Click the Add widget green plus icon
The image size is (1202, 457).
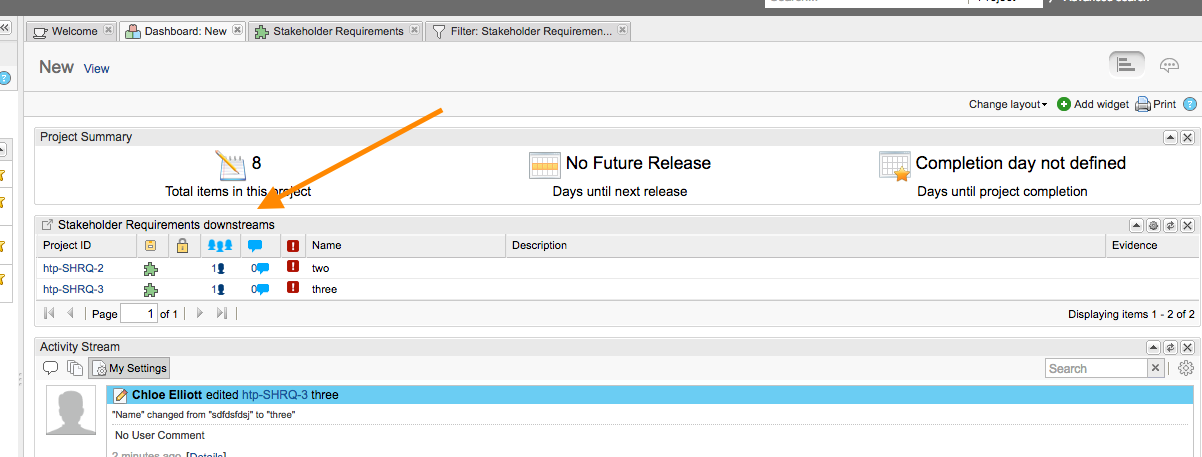click(x=1064, y=104)
